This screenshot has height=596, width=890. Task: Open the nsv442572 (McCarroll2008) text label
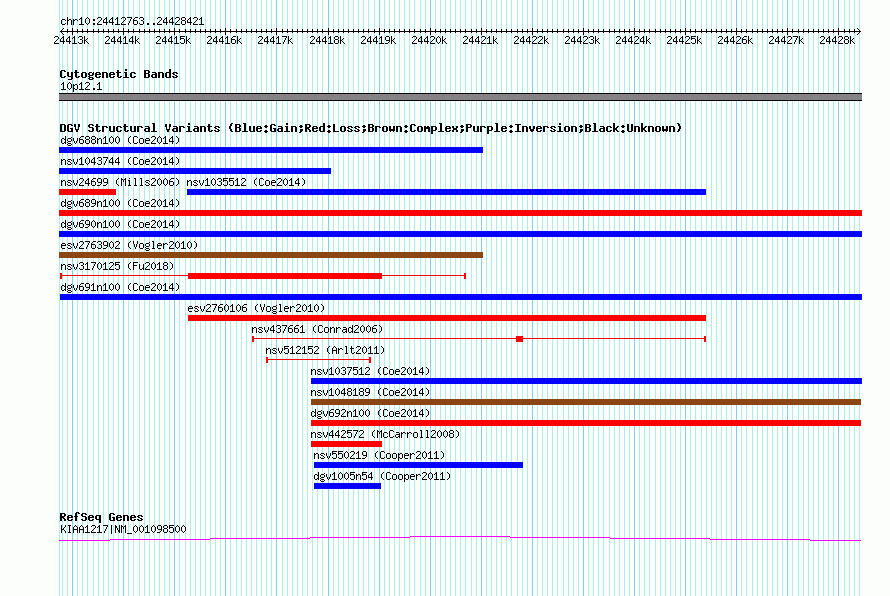[385, 434]
